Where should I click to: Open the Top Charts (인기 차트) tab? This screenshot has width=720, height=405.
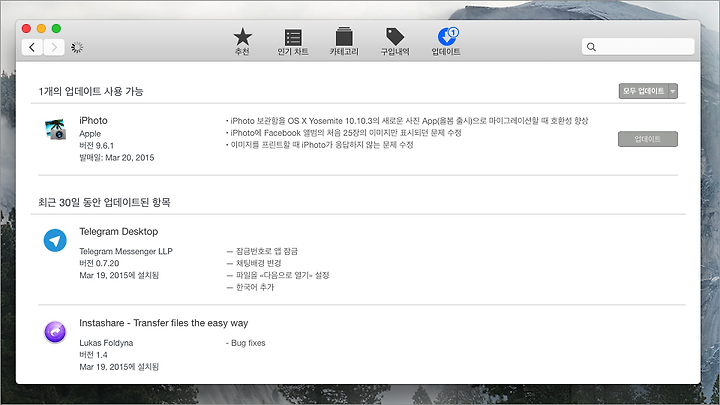point(292,41)
